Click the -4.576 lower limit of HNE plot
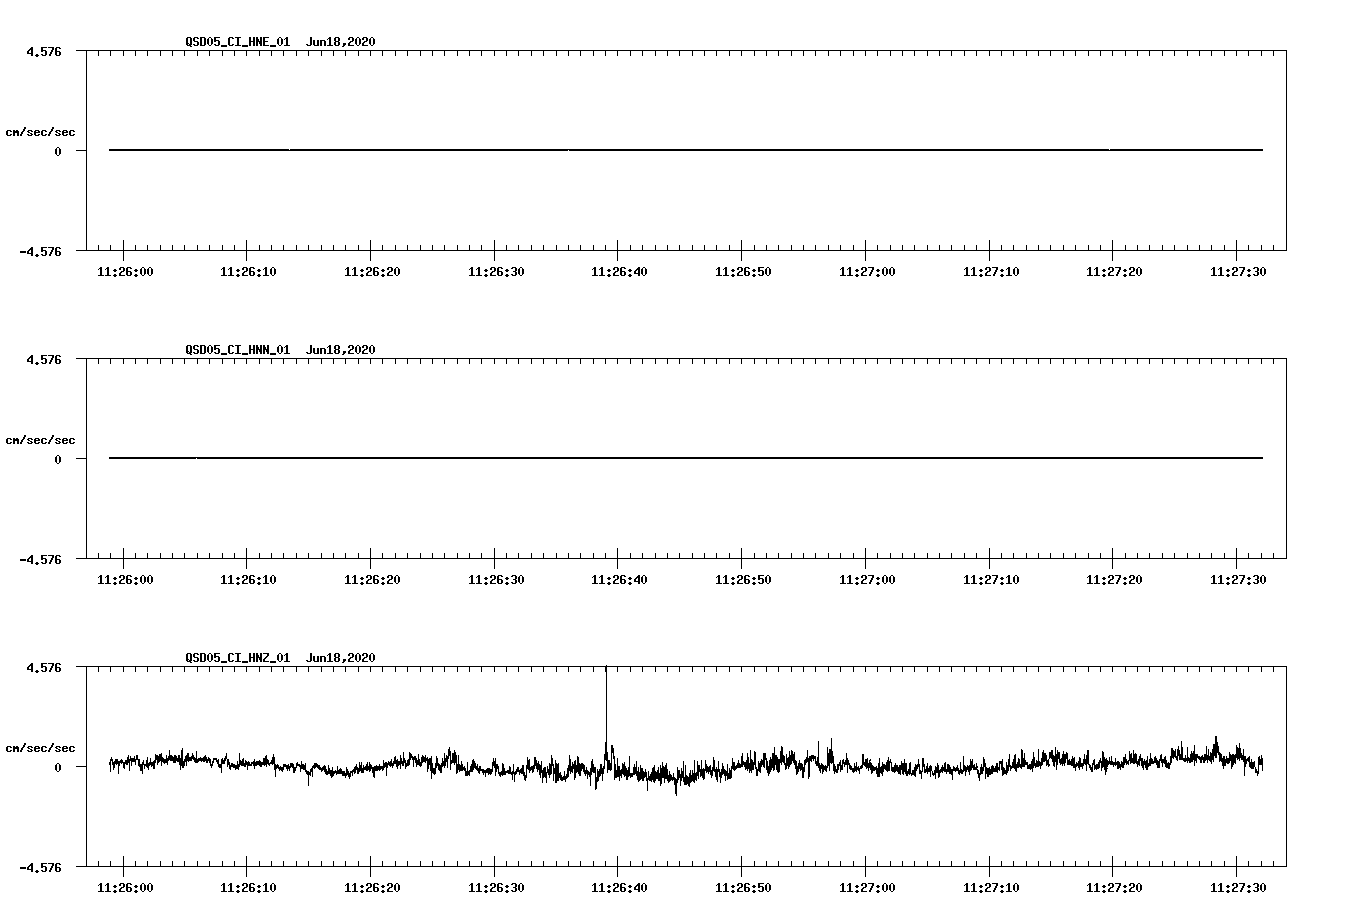 coord(41,251)
